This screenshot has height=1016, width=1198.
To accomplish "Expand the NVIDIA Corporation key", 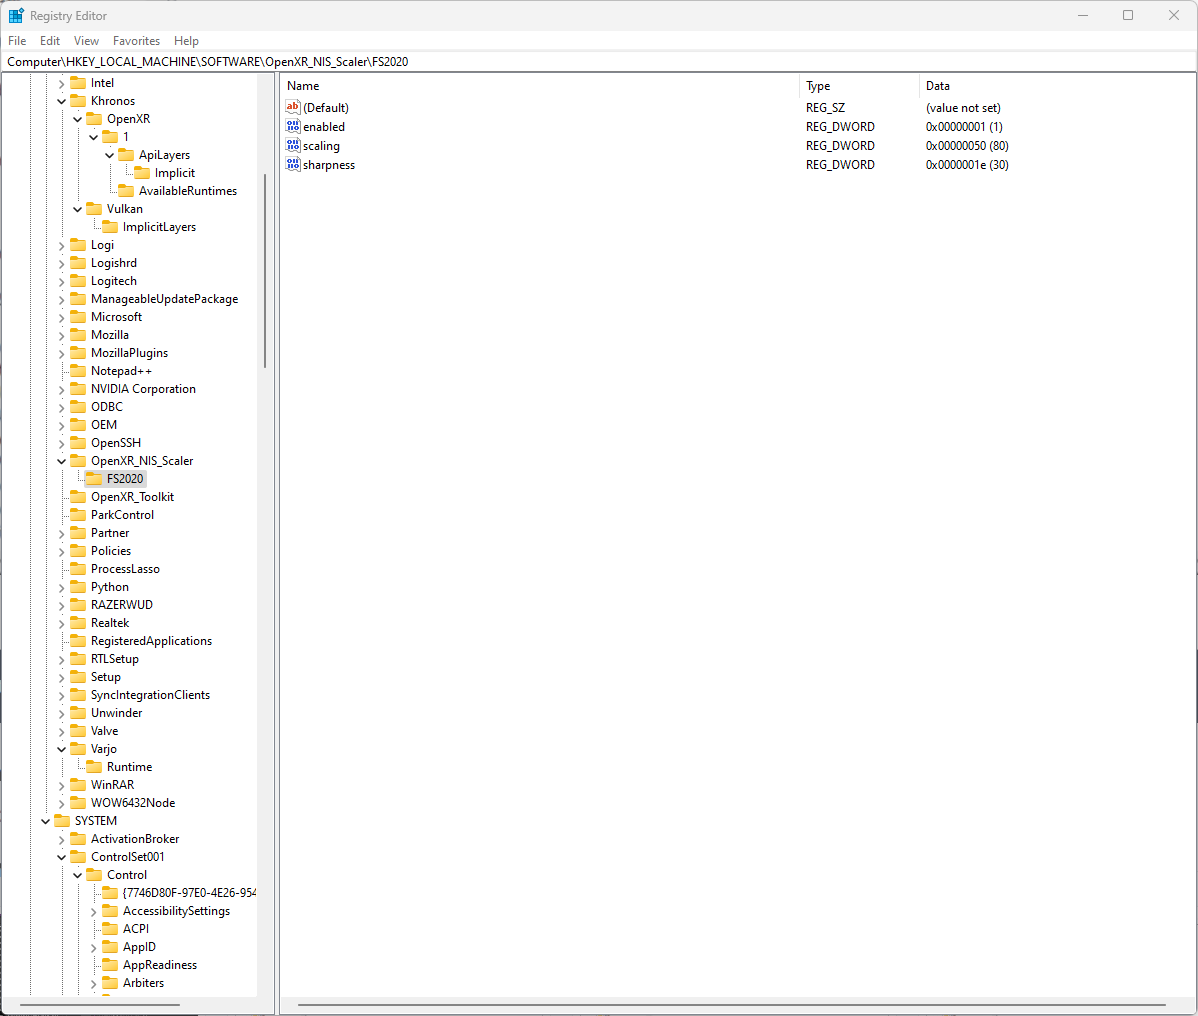I will [x=62, y=390].
